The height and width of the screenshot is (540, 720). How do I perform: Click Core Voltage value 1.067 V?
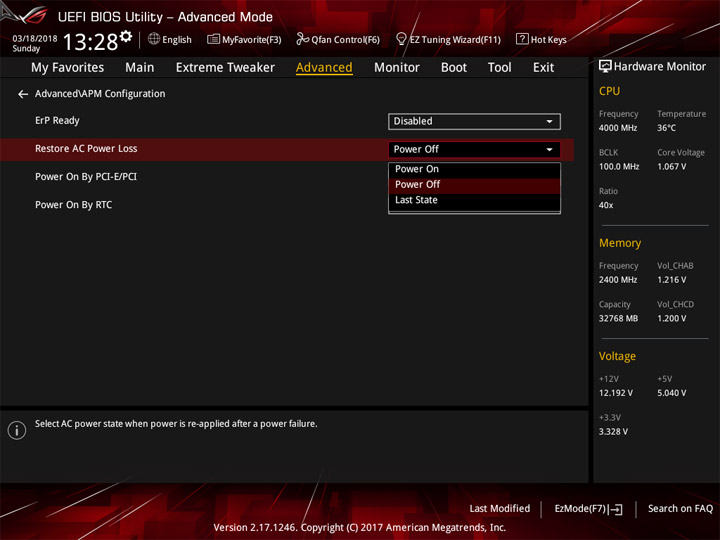tap(672, 166)
